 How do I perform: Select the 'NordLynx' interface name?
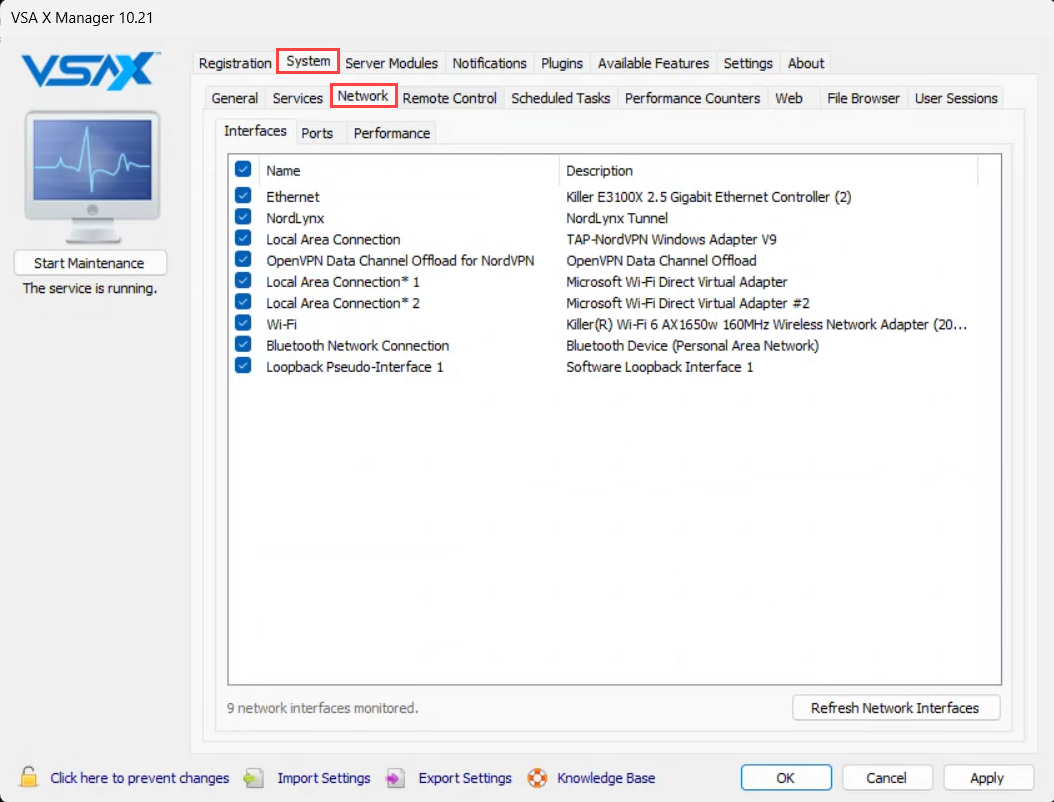tap(295, 218)
